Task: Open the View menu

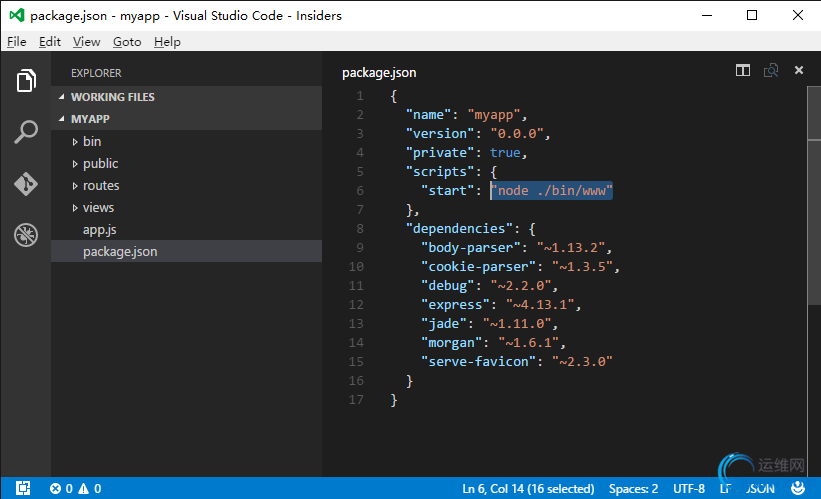Action: pyautogui.click(x=86, y=41)
